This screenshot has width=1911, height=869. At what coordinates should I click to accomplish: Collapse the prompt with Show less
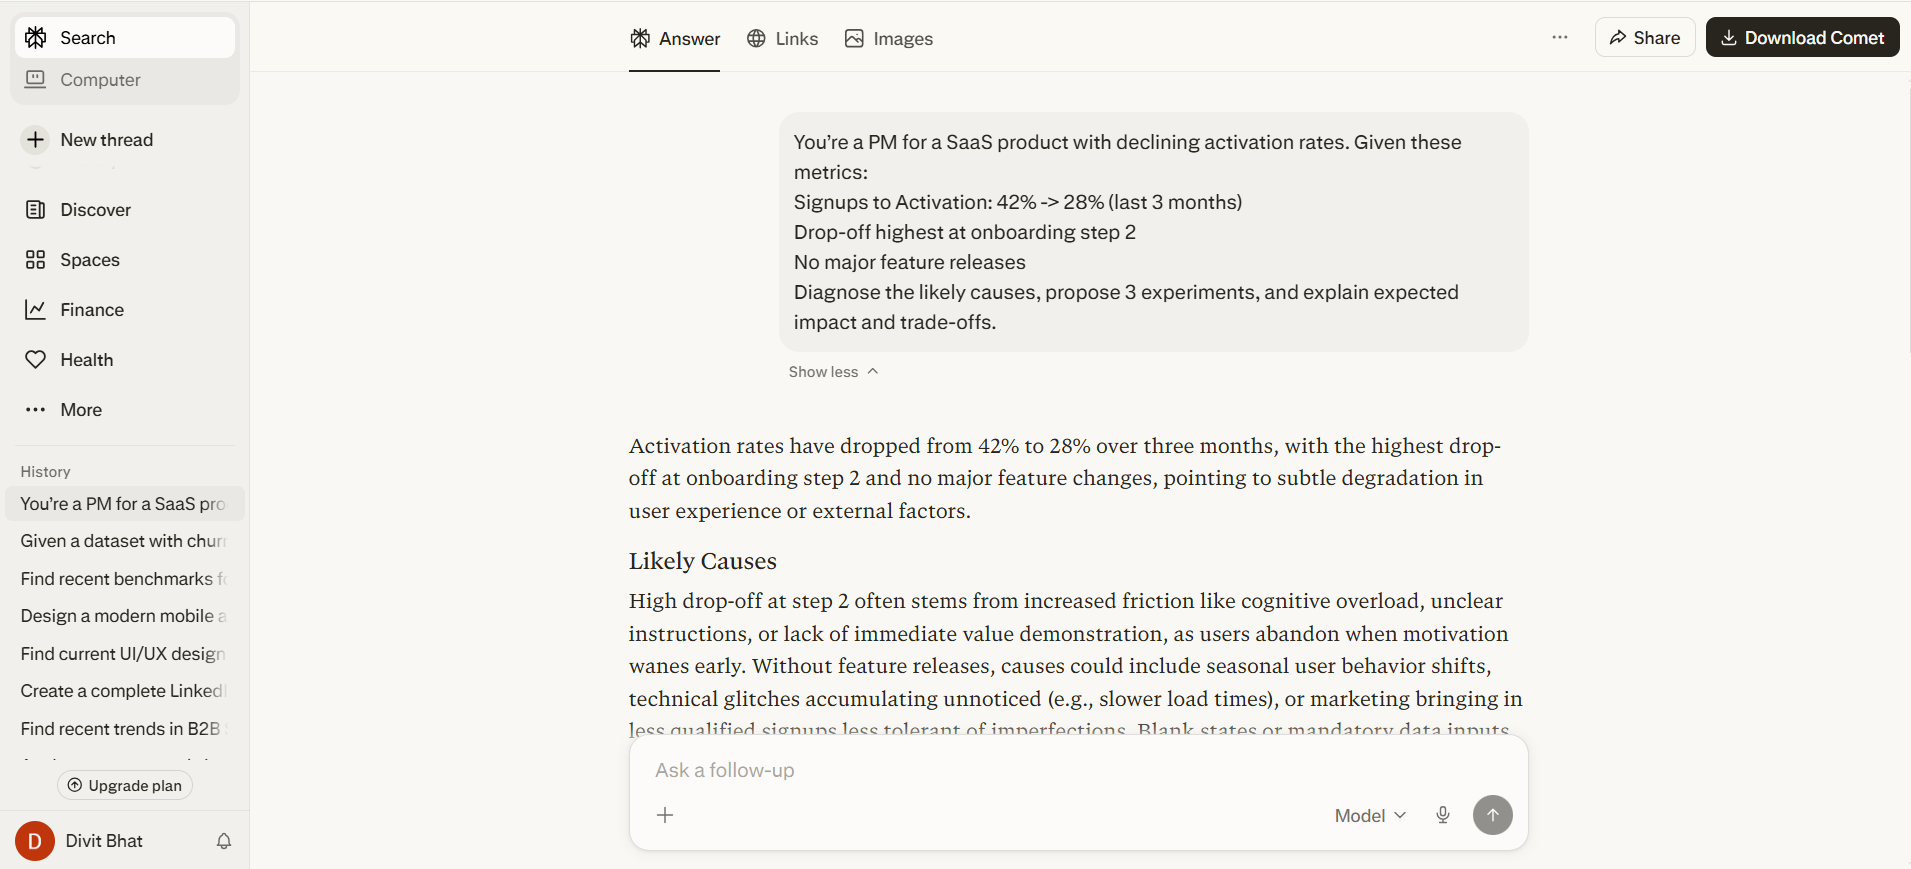click(x=832, y=371)
